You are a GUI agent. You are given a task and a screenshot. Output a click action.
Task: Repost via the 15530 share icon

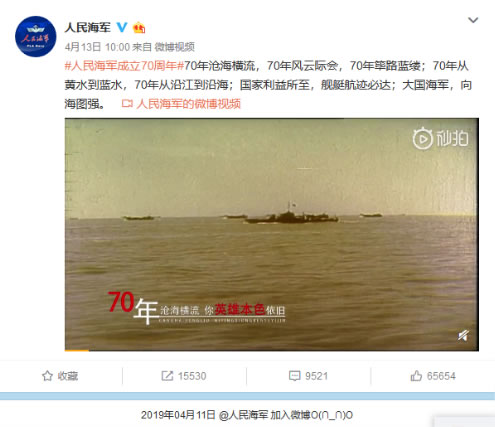[x=184, y=376]
